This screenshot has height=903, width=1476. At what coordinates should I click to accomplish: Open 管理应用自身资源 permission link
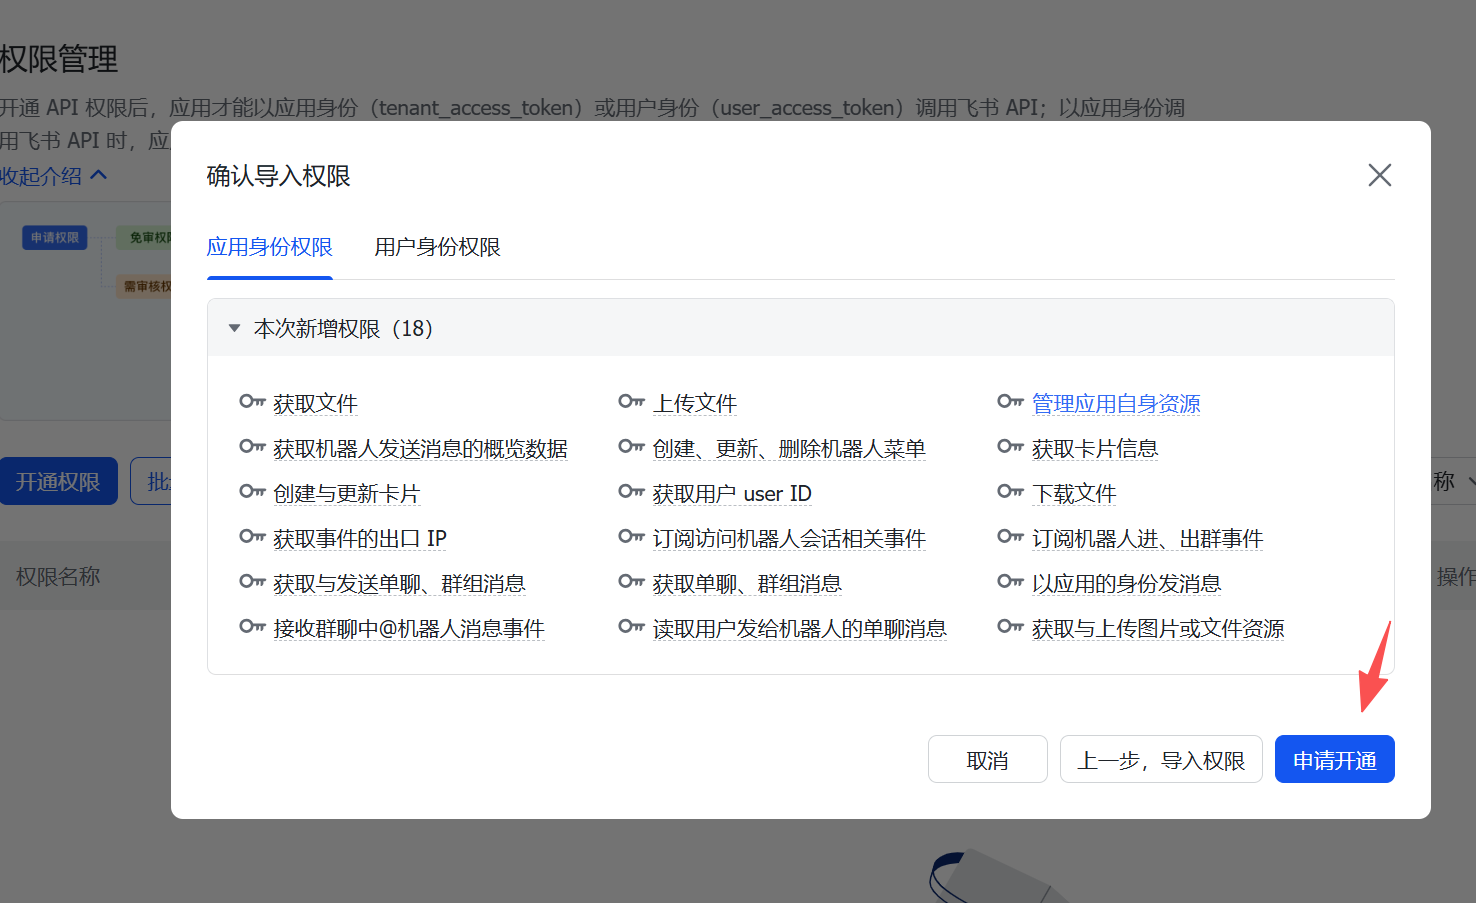(1116, 403)
